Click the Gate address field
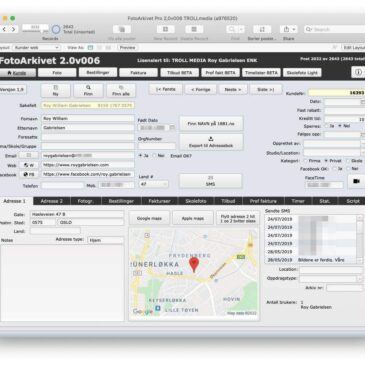This screenshot has width=365, height=365. 77,214
